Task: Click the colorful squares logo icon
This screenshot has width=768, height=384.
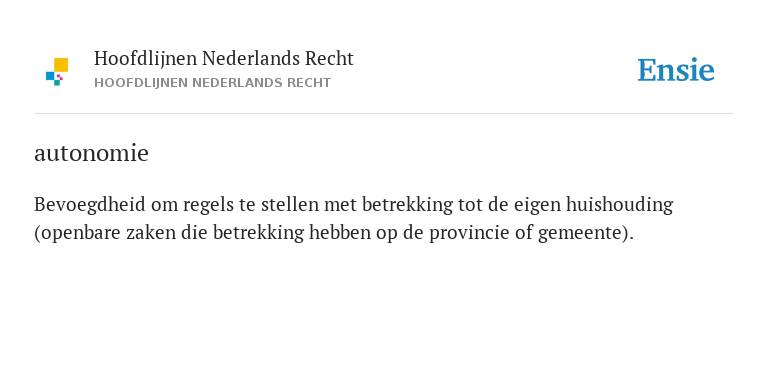Action: tap(57, 72)
